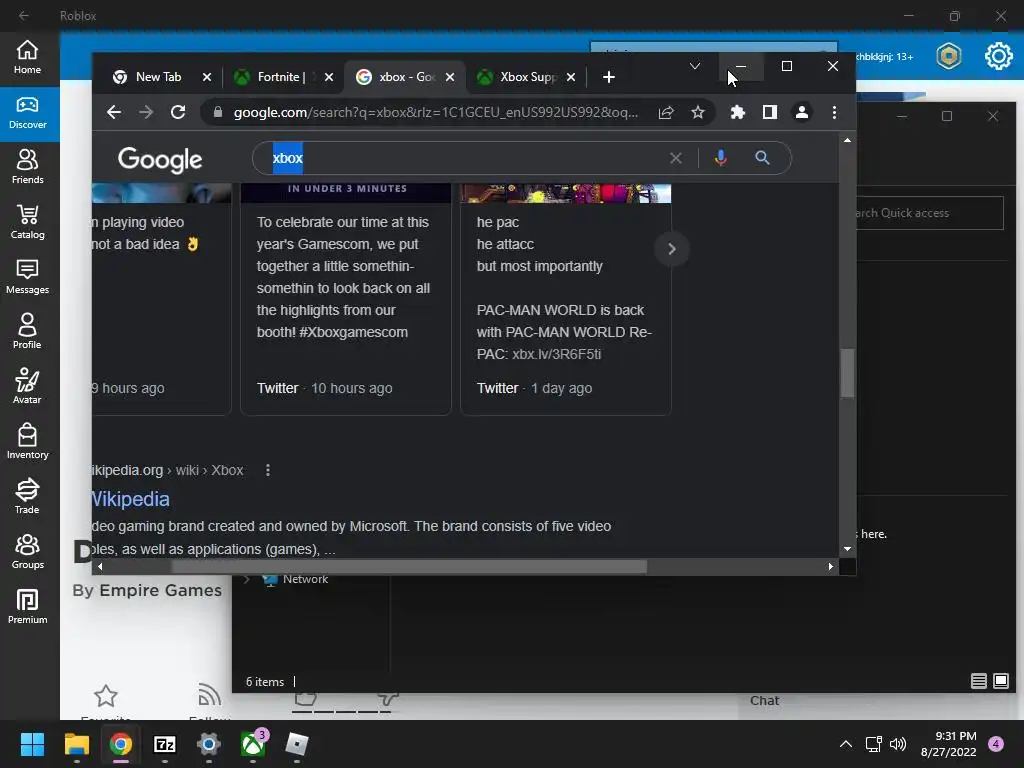Open 7-Zip from the taskbar

(x=165, y=744)
